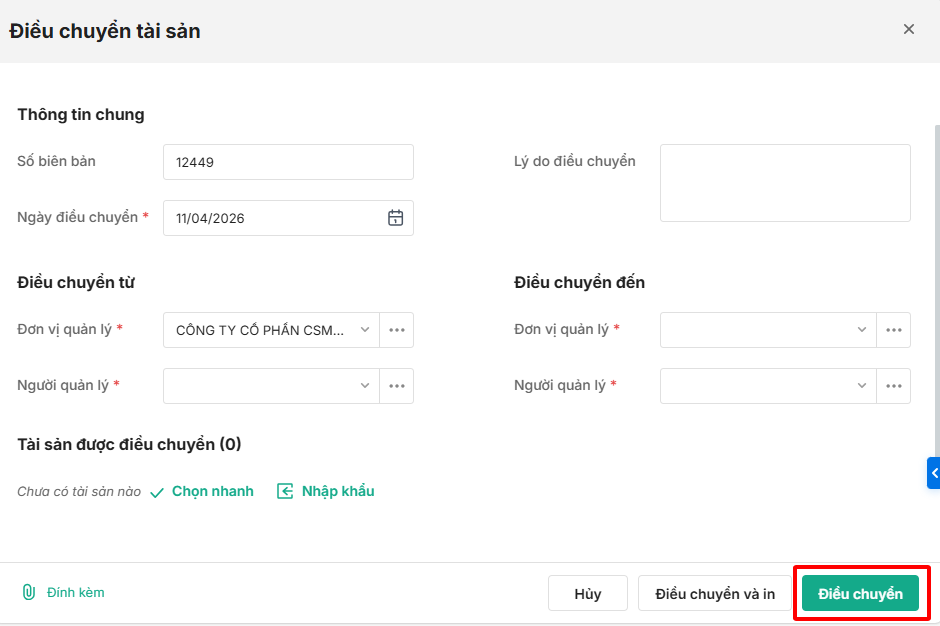Expand source Đơn vị quản lý dropdown
940x626 pixels.
tap(365, 330)
